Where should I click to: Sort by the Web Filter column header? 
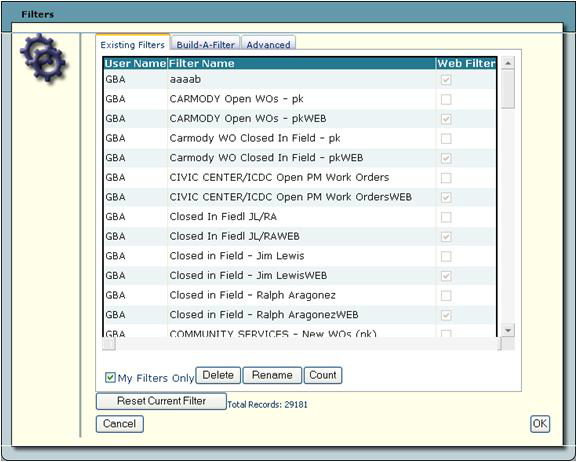pyautogui.click(x=466, y=63)
